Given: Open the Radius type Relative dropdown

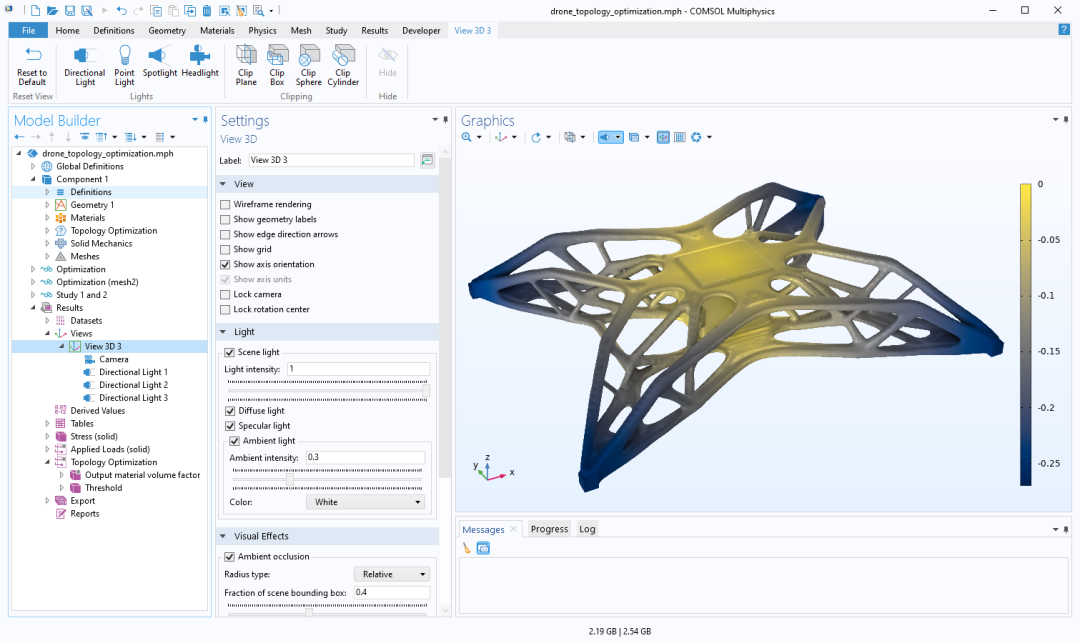Looking at the screenshot, I should pyautogui.click(x=392, y=574).
